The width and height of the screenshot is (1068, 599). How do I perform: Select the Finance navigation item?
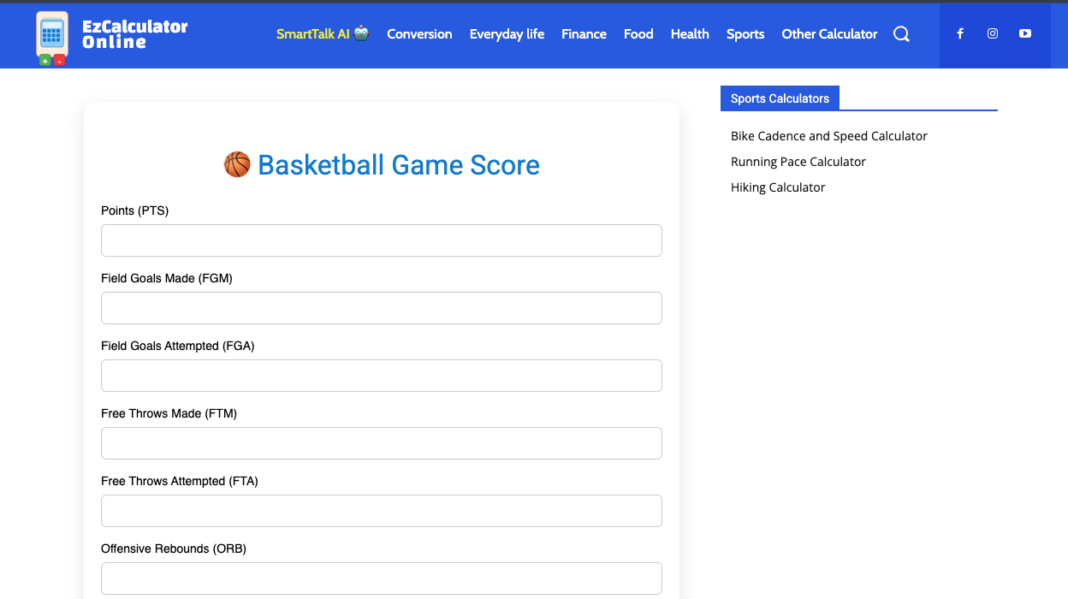(x=583, y=34)
